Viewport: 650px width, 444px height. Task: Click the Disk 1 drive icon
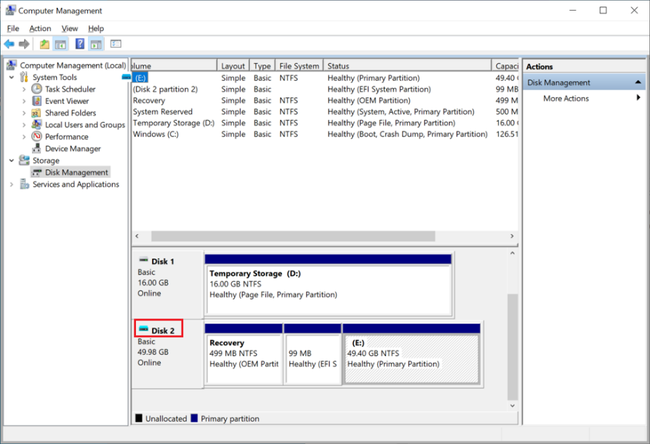click(x=143, y=260)
